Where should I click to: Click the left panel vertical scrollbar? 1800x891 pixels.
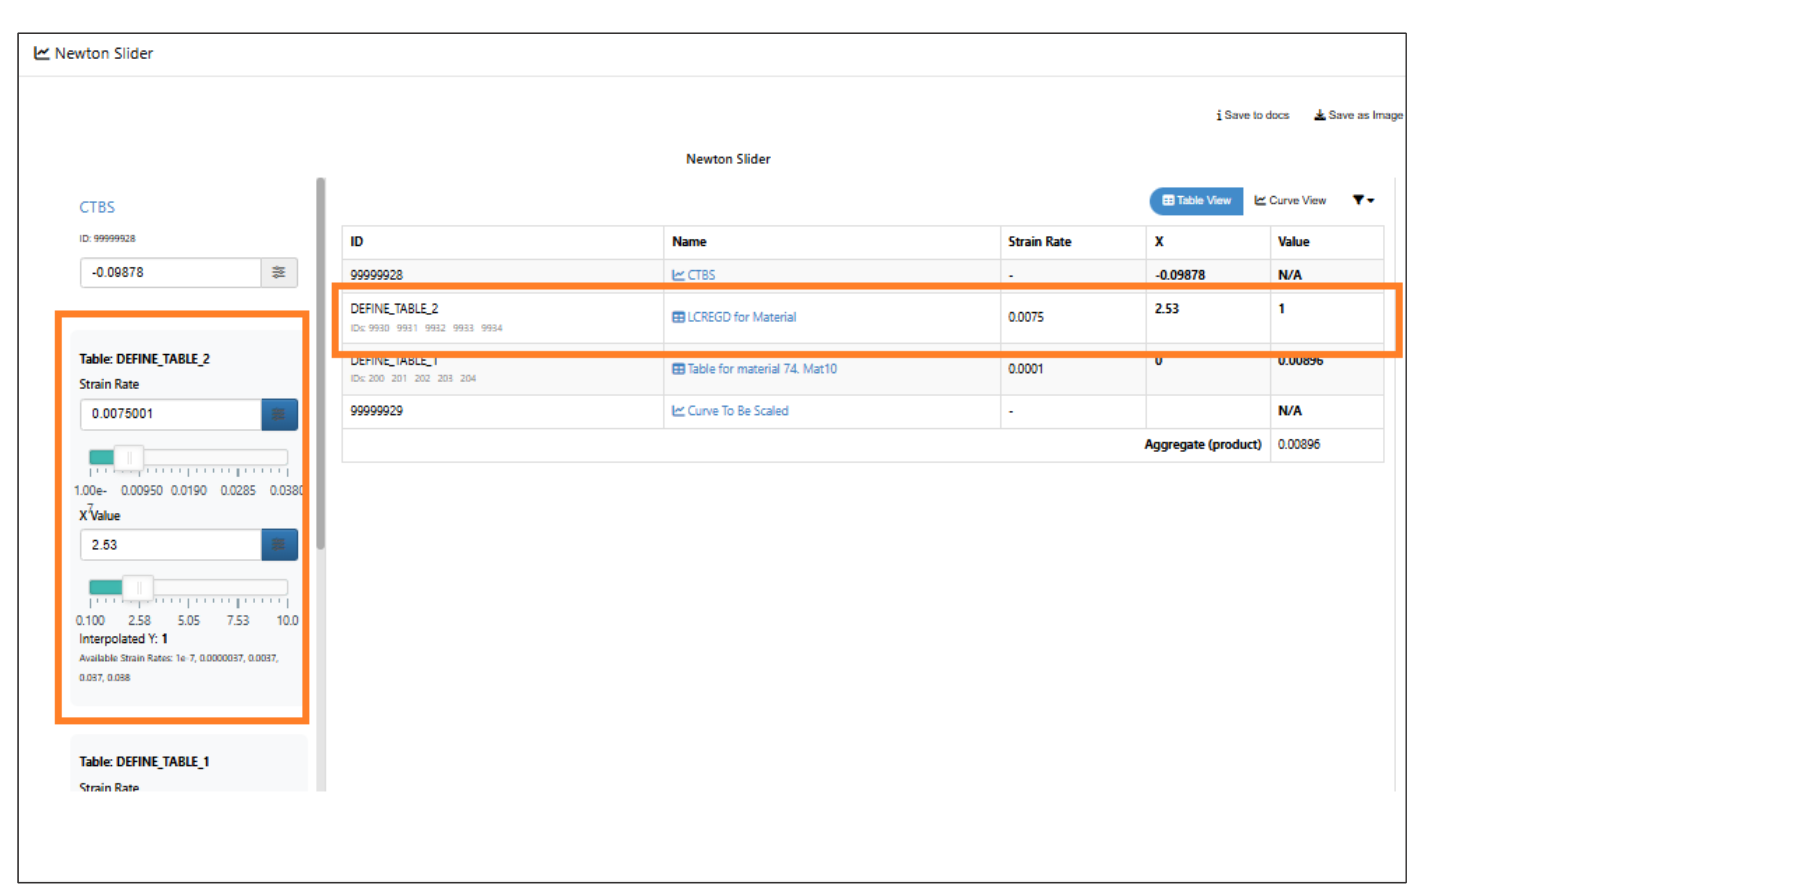point(320,364)
